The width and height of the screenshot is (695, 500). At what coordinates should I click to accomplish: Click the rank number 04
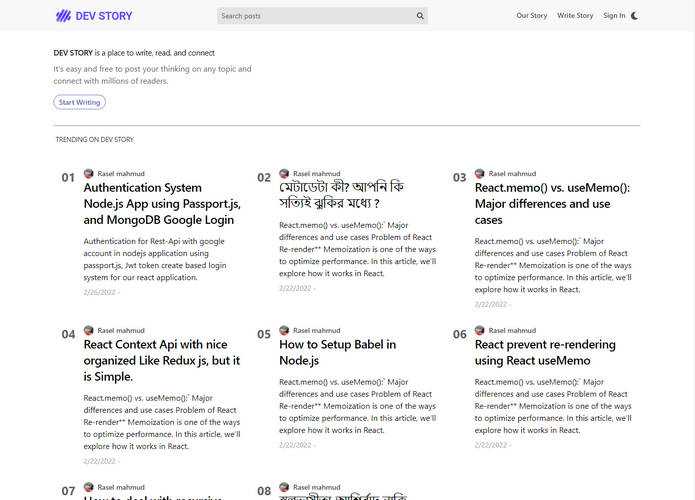68,334
